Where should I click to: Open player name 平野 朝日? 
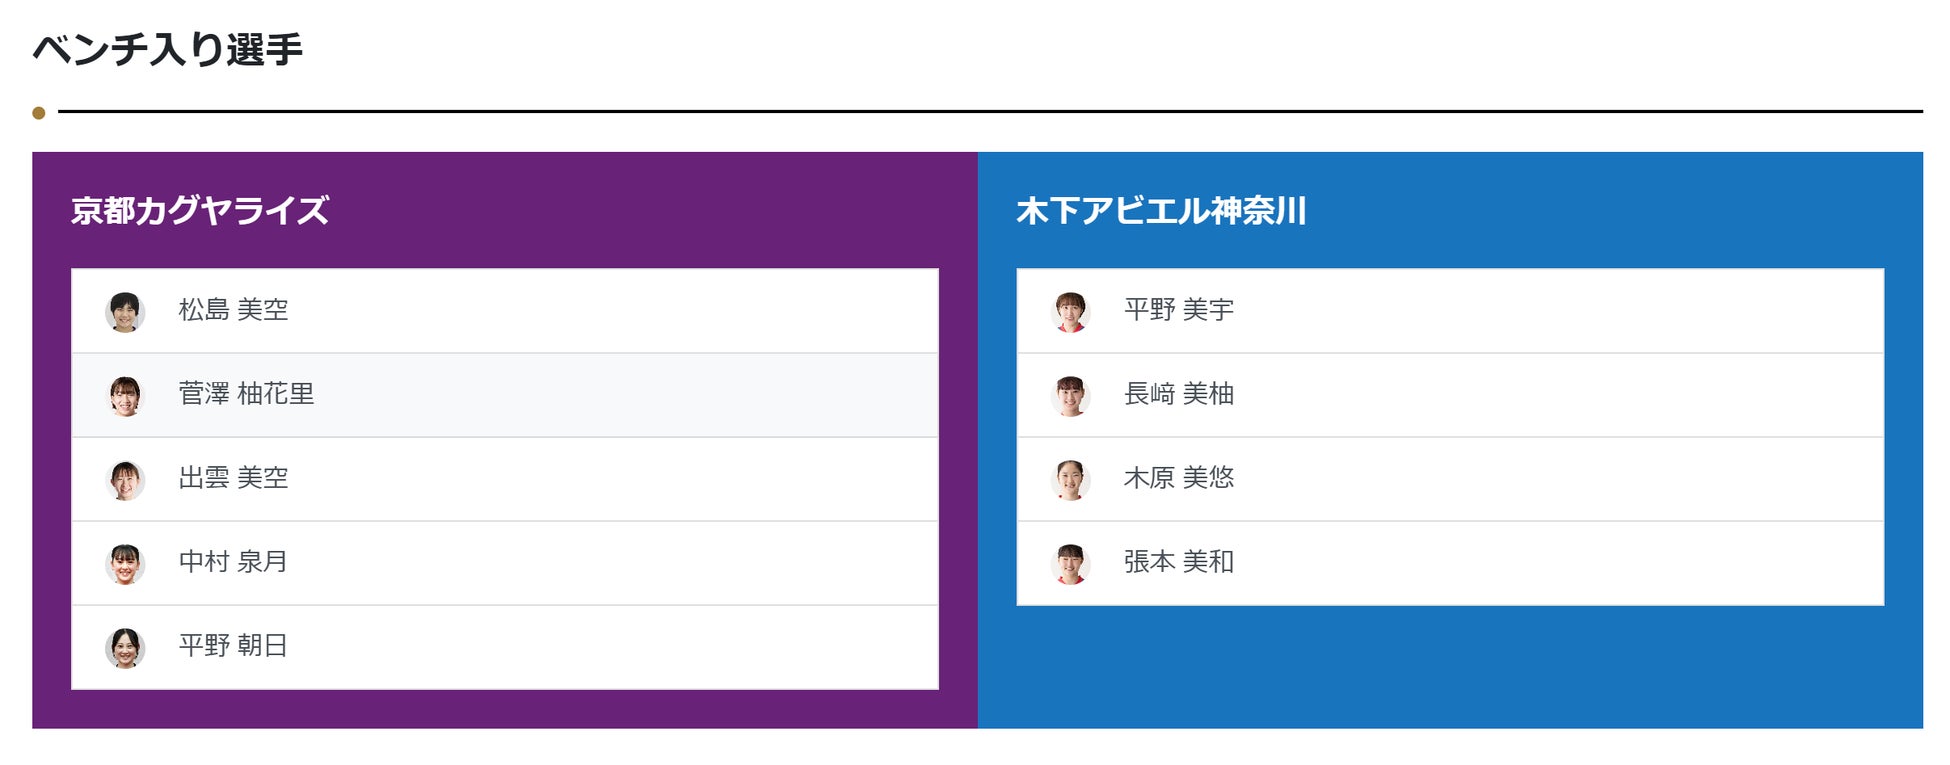coord(233,646)
